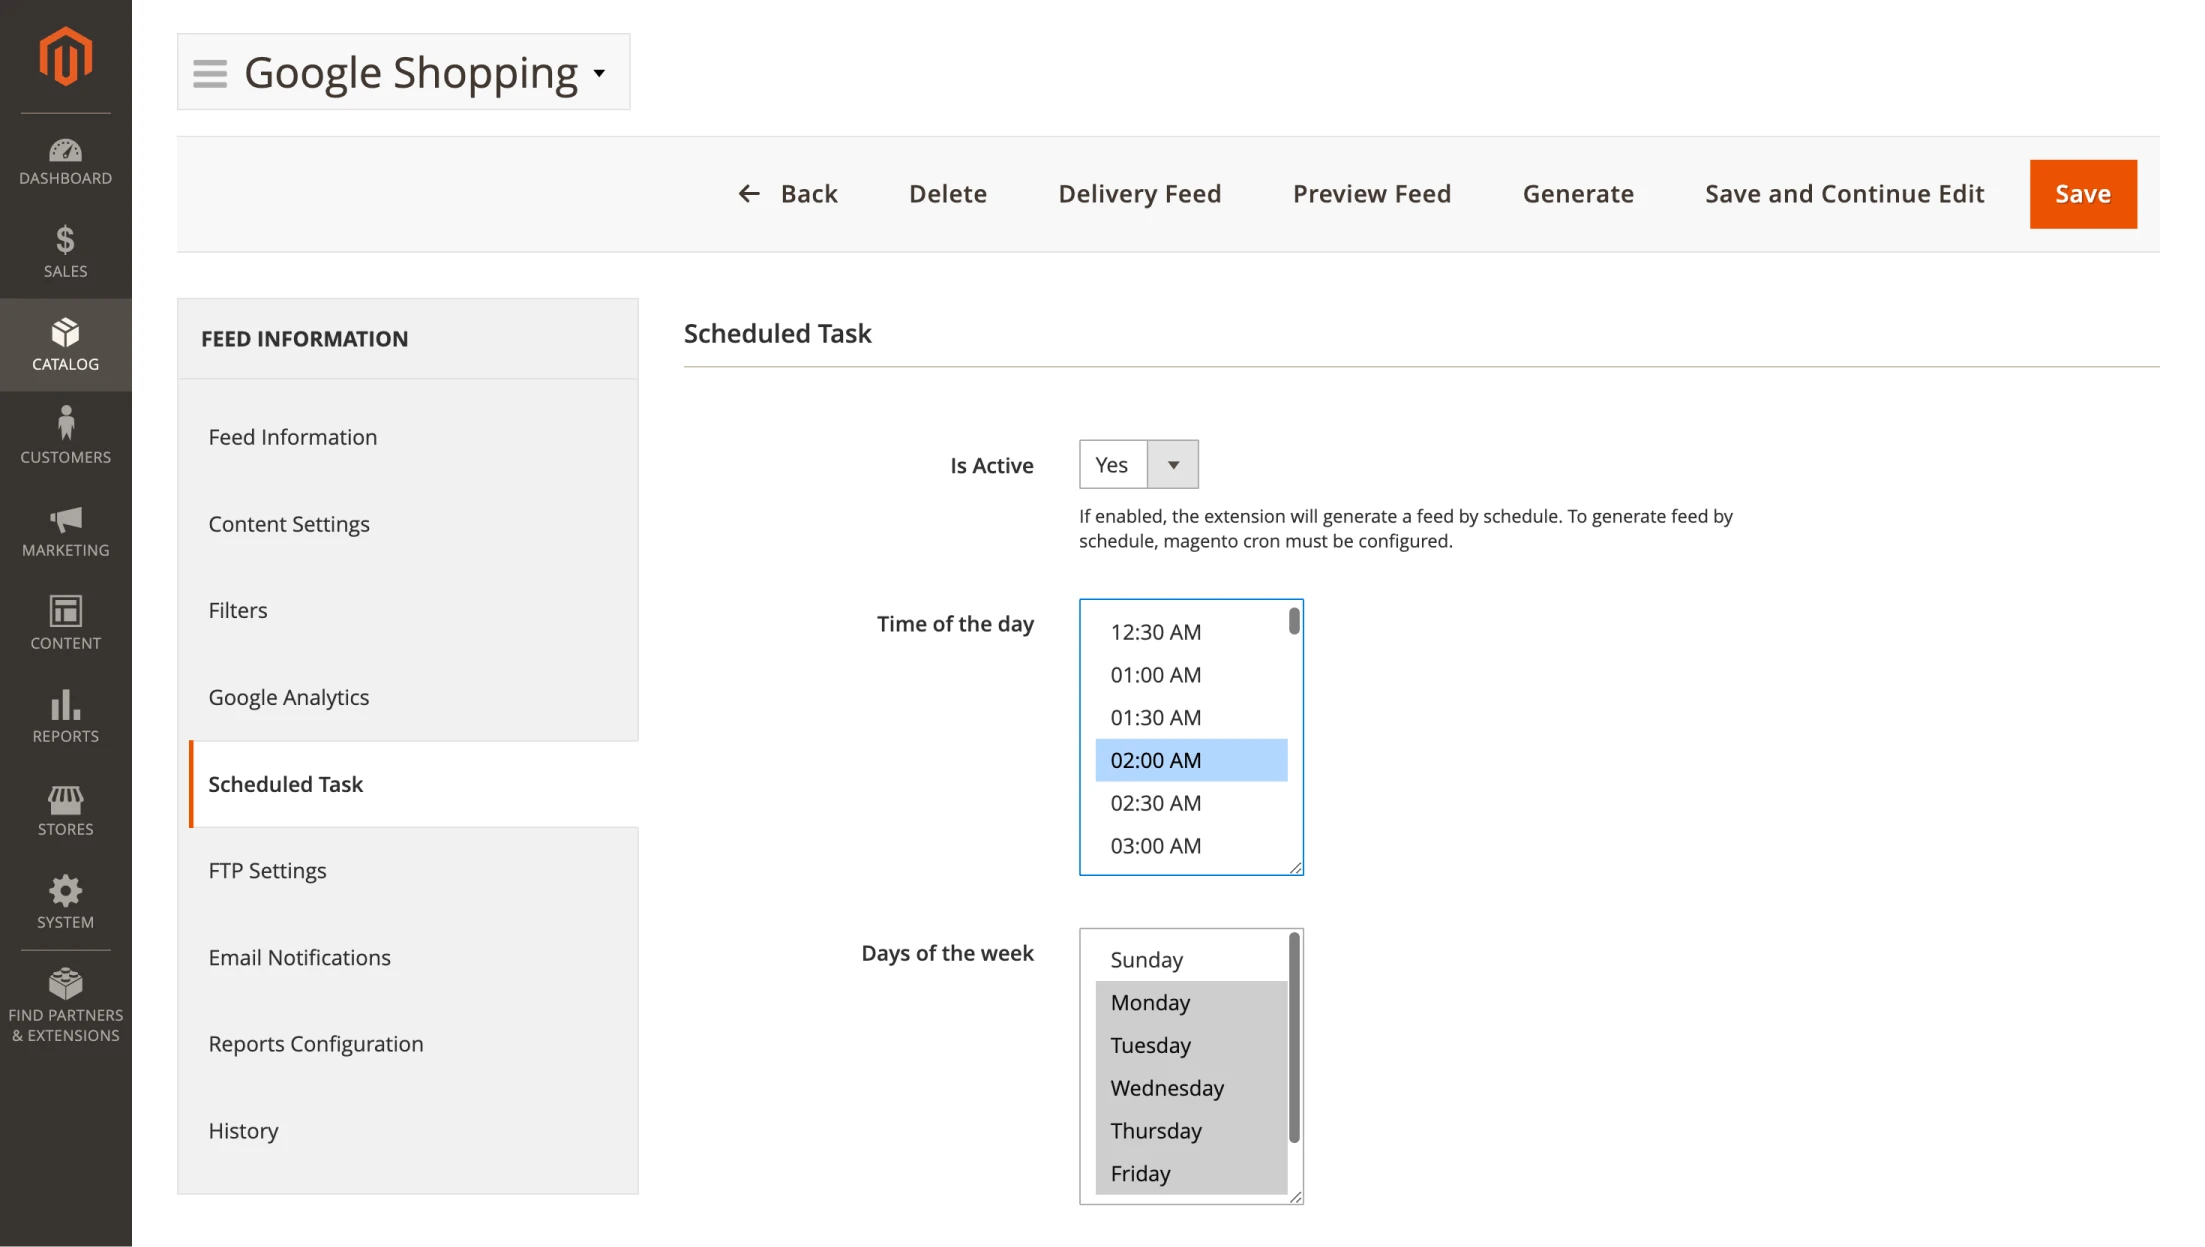Click the Feed Information menu item
Screen dimensions: 2205x1247
coord(294,436)
